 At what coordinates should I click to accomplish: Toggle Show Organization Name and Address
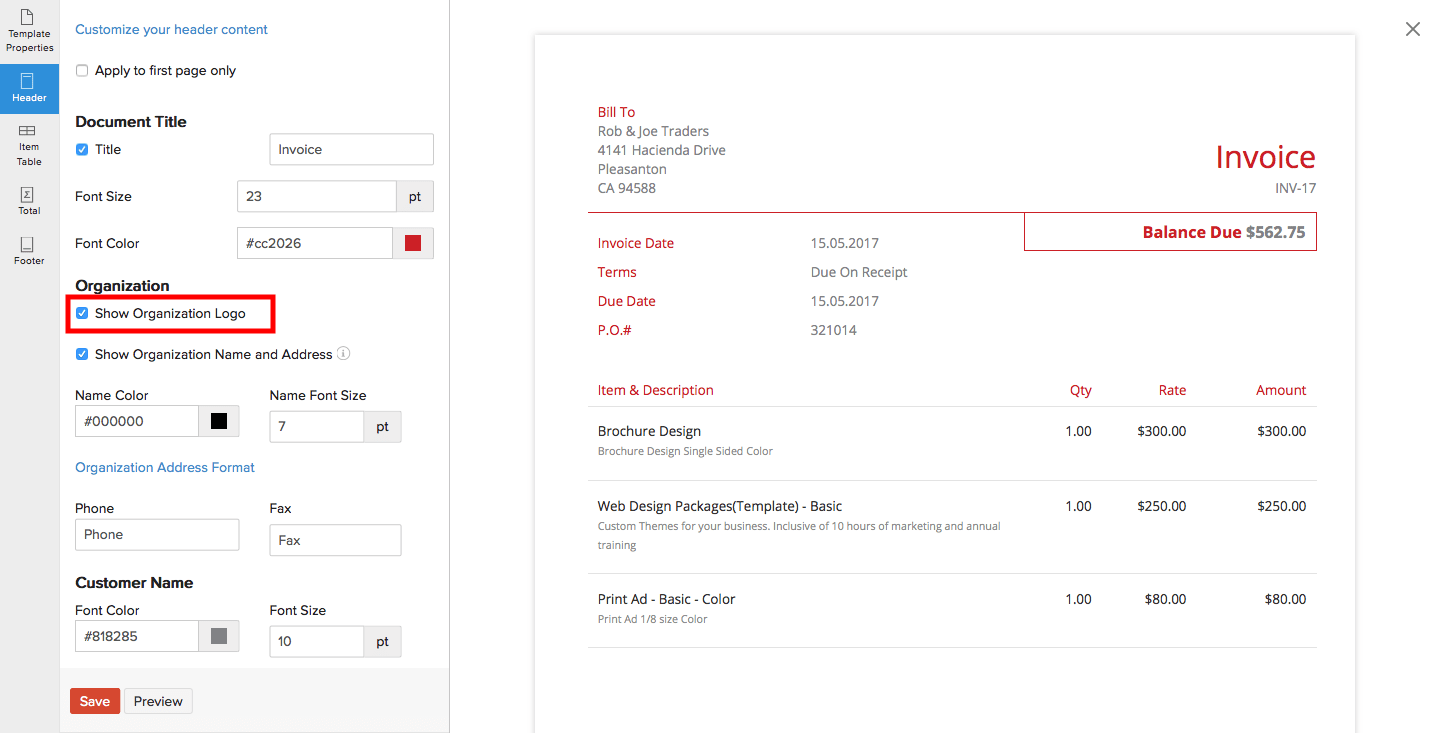(x=81, y=354)
